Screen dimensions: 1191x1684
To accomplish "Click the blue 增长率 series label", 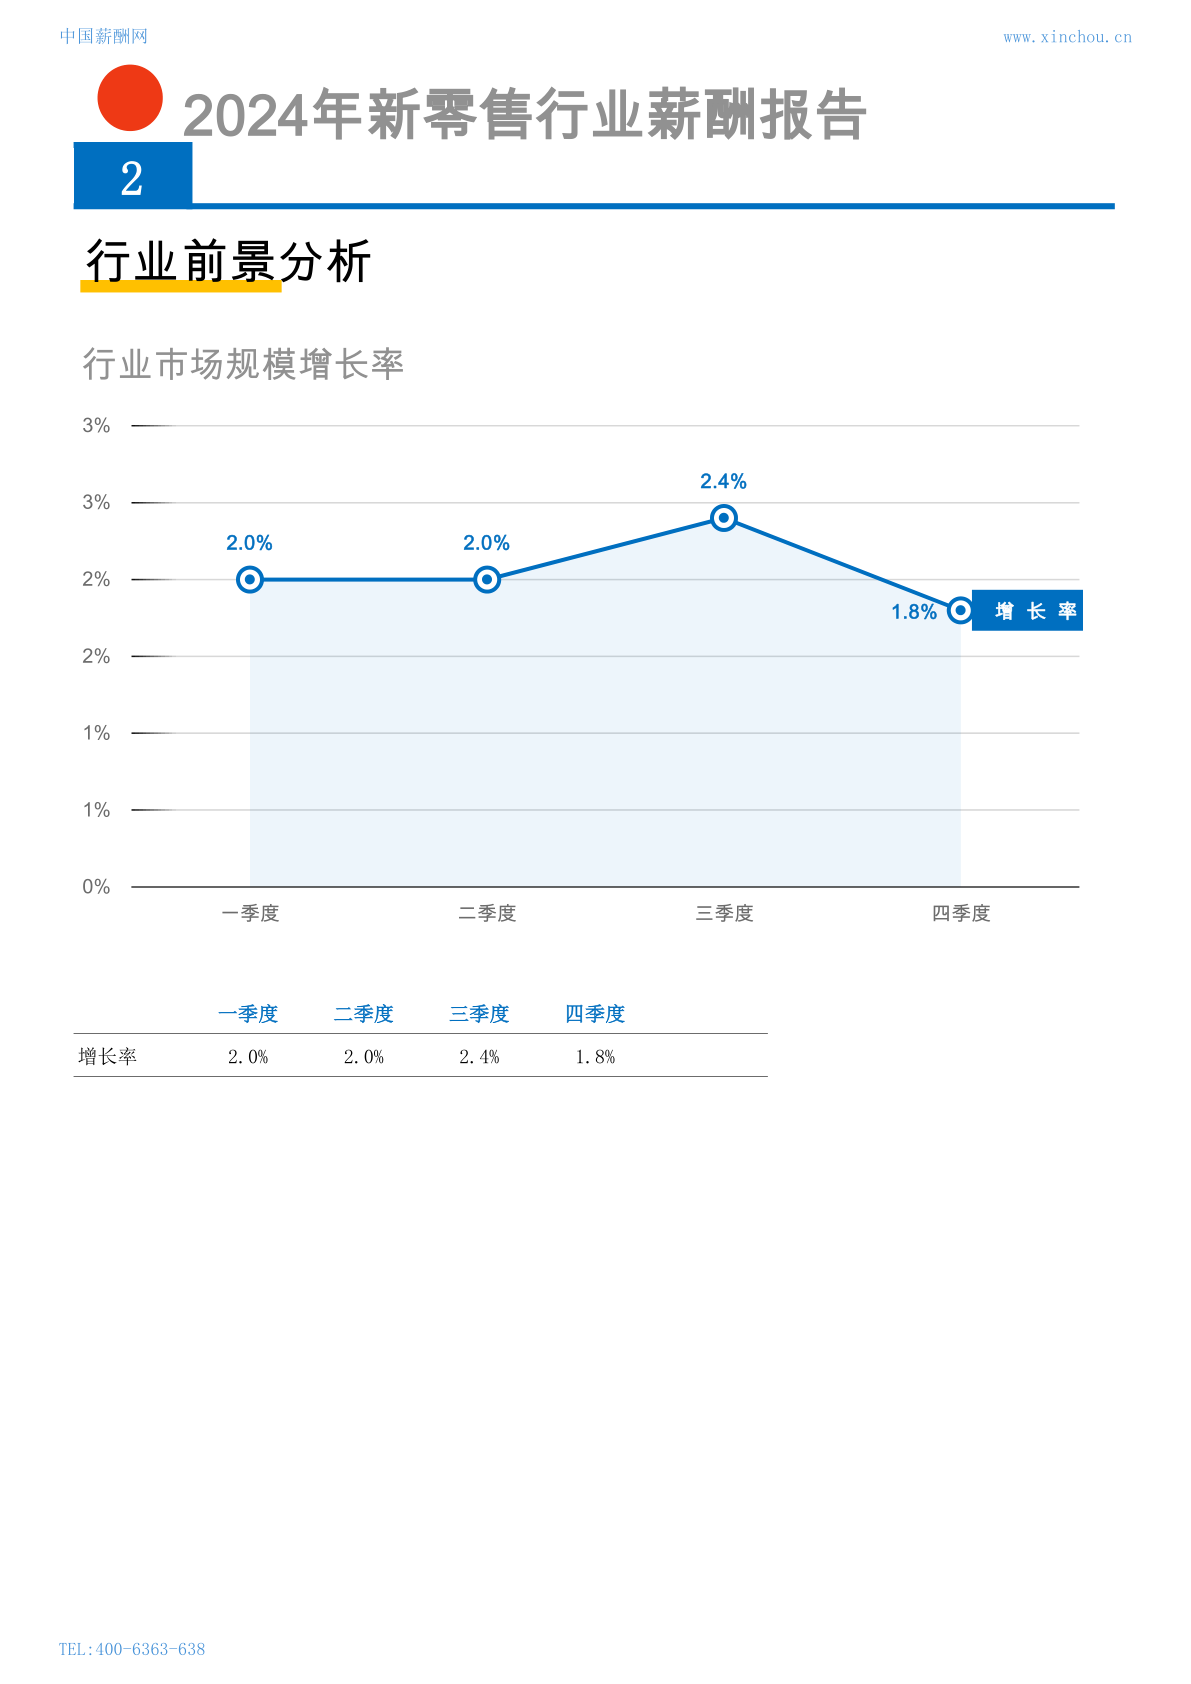I will 1028,611.
